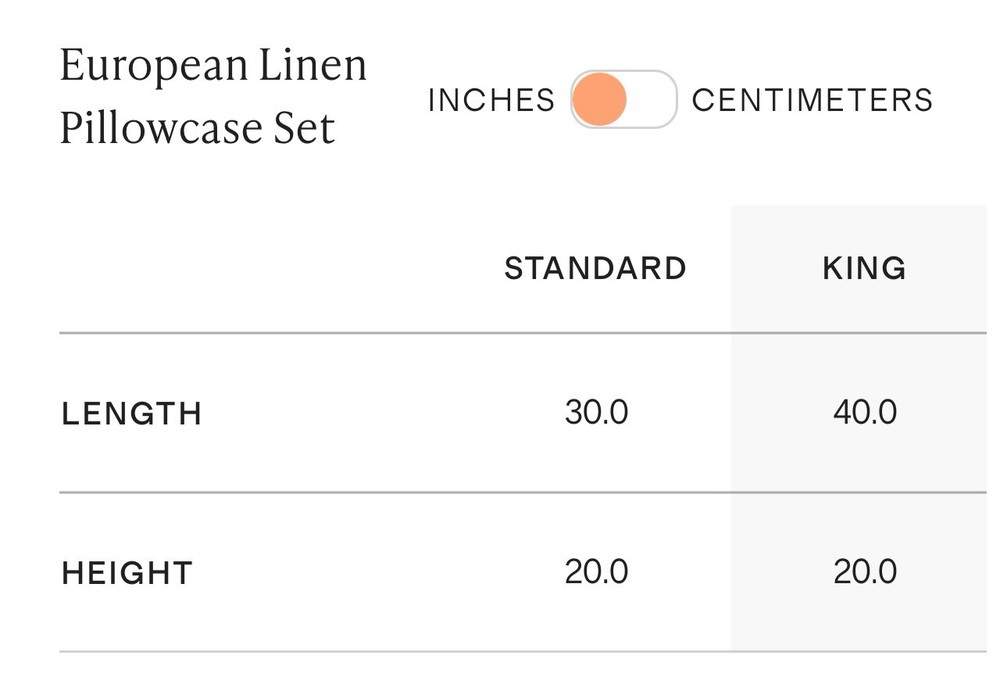This screenshot has width=1000, height=677.
Task: Click the King height value 20.0
Action: pos(864,572)
